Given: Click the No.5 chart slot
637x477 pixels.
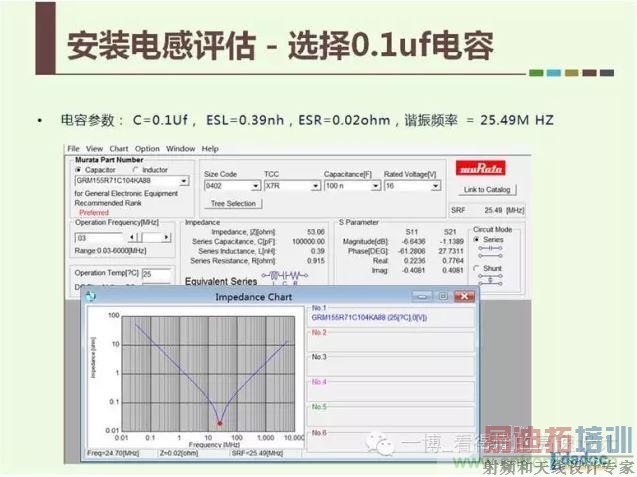Looking at the screenshot, I should (390, 414).
